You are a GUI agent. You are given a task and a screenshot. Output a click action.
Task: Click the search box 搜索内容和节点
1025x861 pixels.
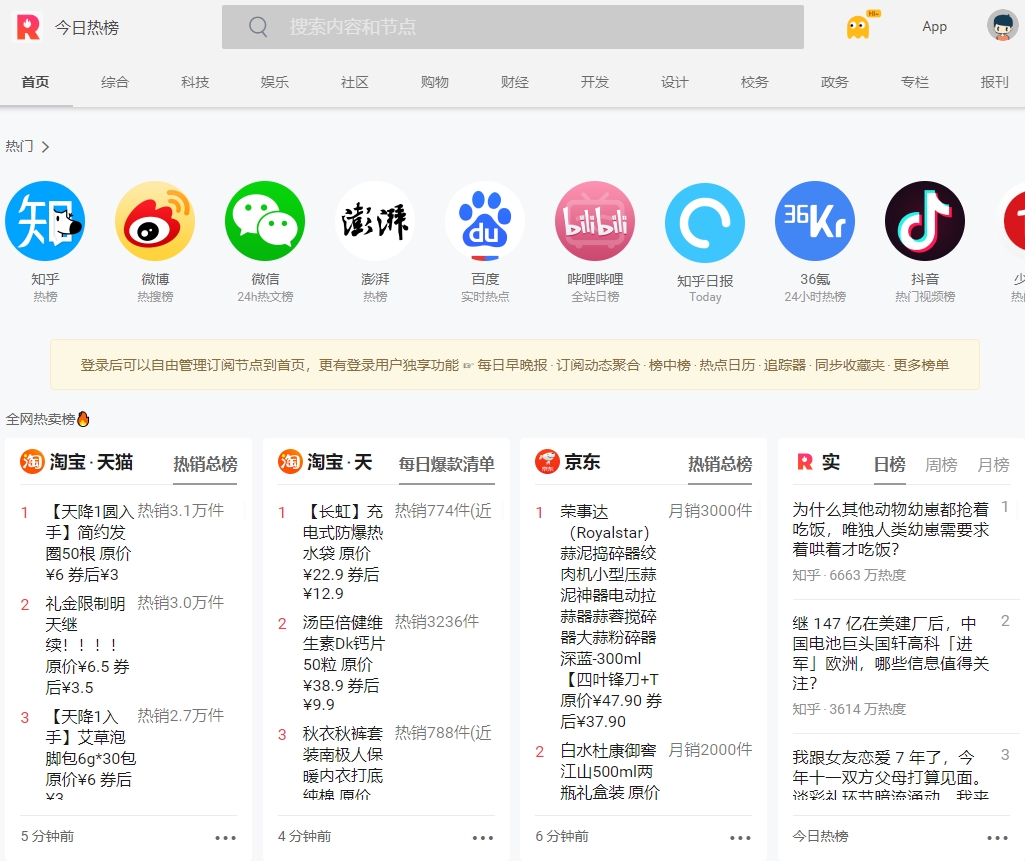pyautogui.click(x=512, y=27)
